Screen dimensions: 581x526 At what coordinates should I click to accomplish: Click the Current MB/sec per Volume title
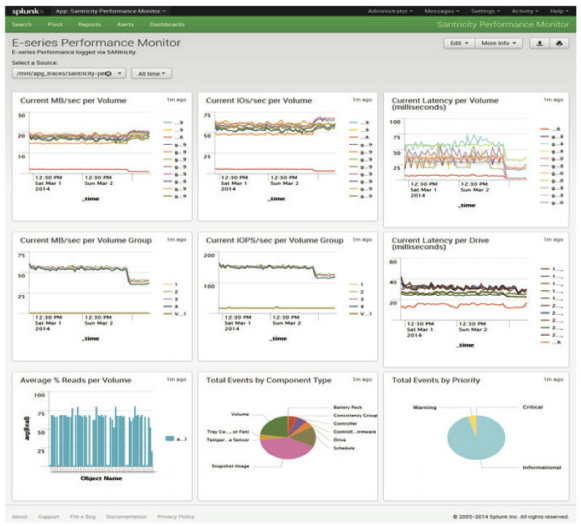click(x=73, y=101)
